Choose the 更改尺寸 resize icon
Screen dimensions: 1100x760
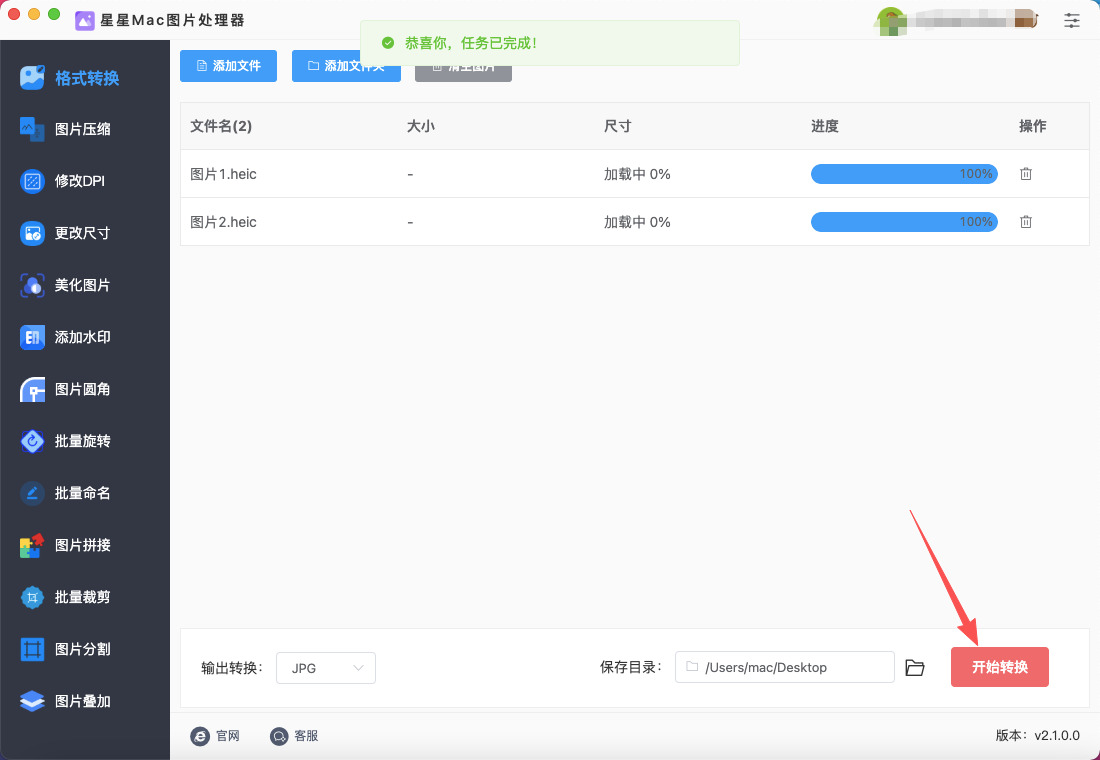(x=32, y=233)
